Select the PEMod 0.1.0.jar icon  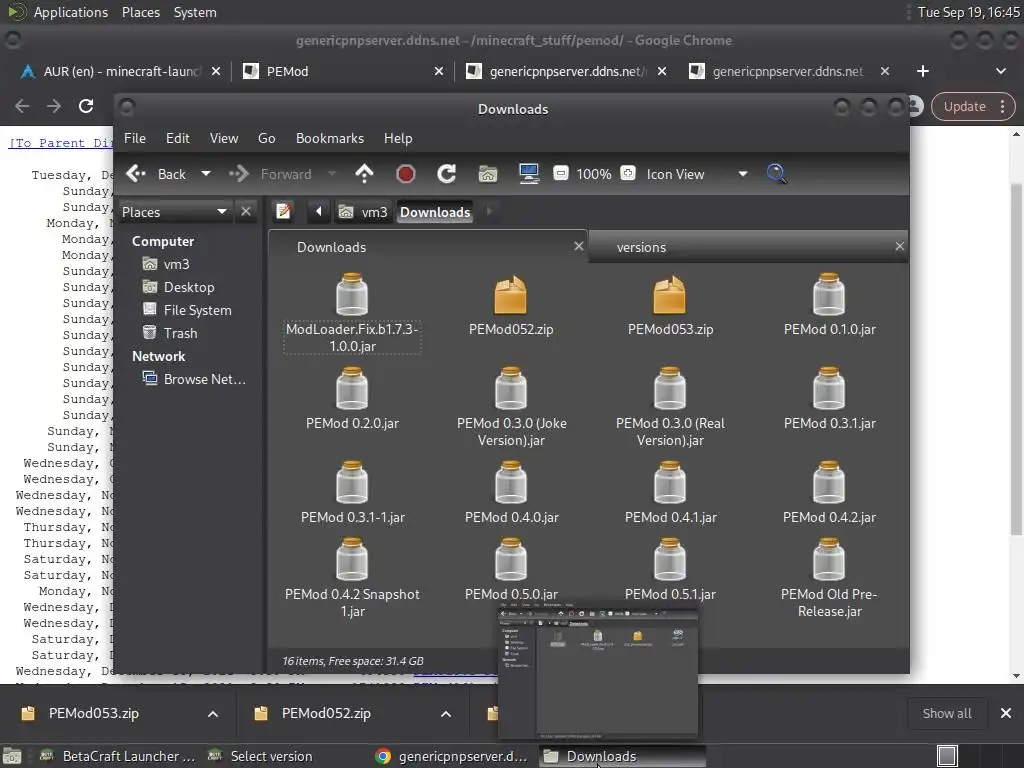tap(829, 295)
